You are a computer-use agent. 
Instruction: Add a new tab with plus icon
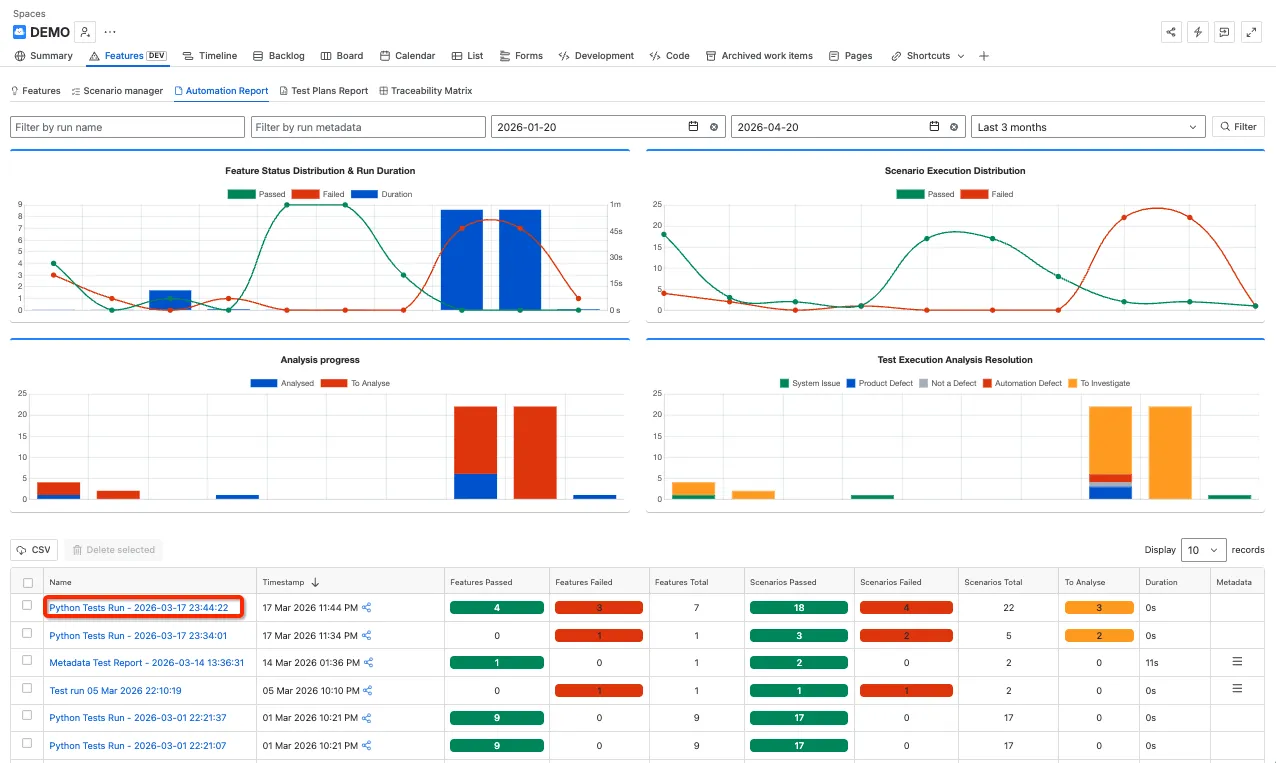coord(984,56)
